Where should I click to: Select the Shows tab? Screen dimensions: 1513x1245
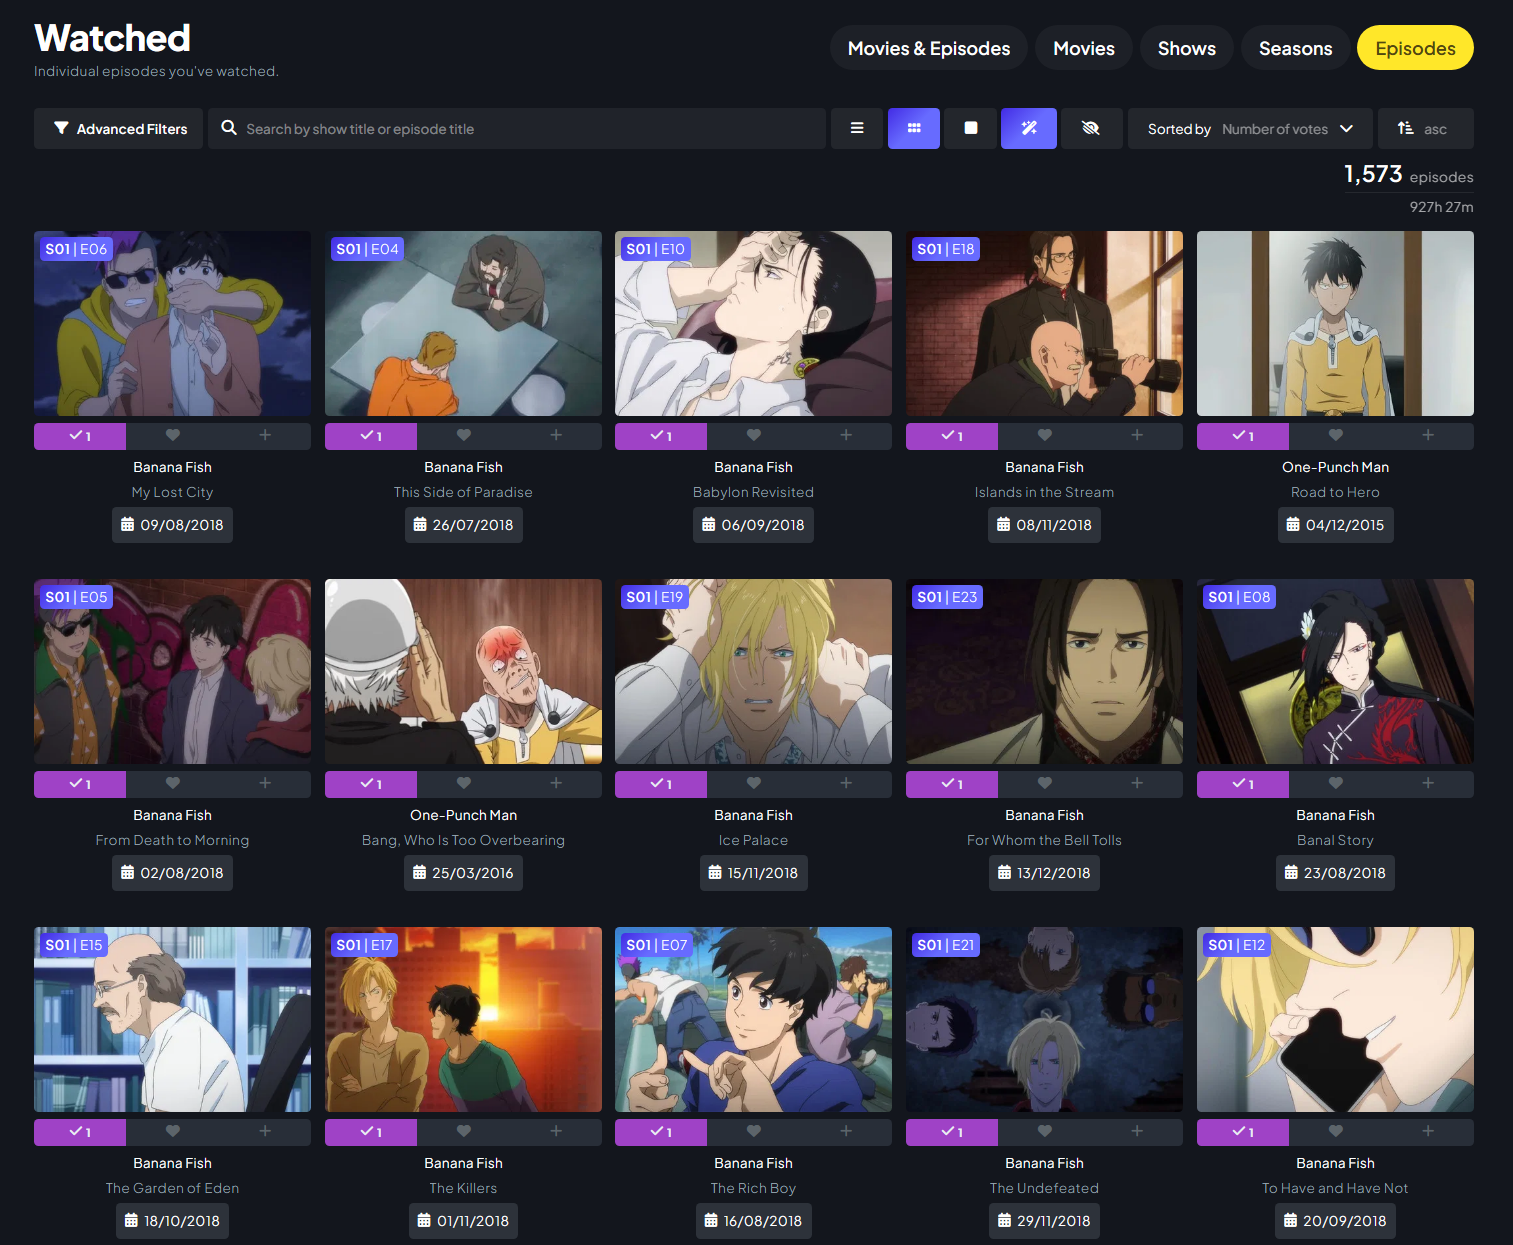(x=1187, y=48)
